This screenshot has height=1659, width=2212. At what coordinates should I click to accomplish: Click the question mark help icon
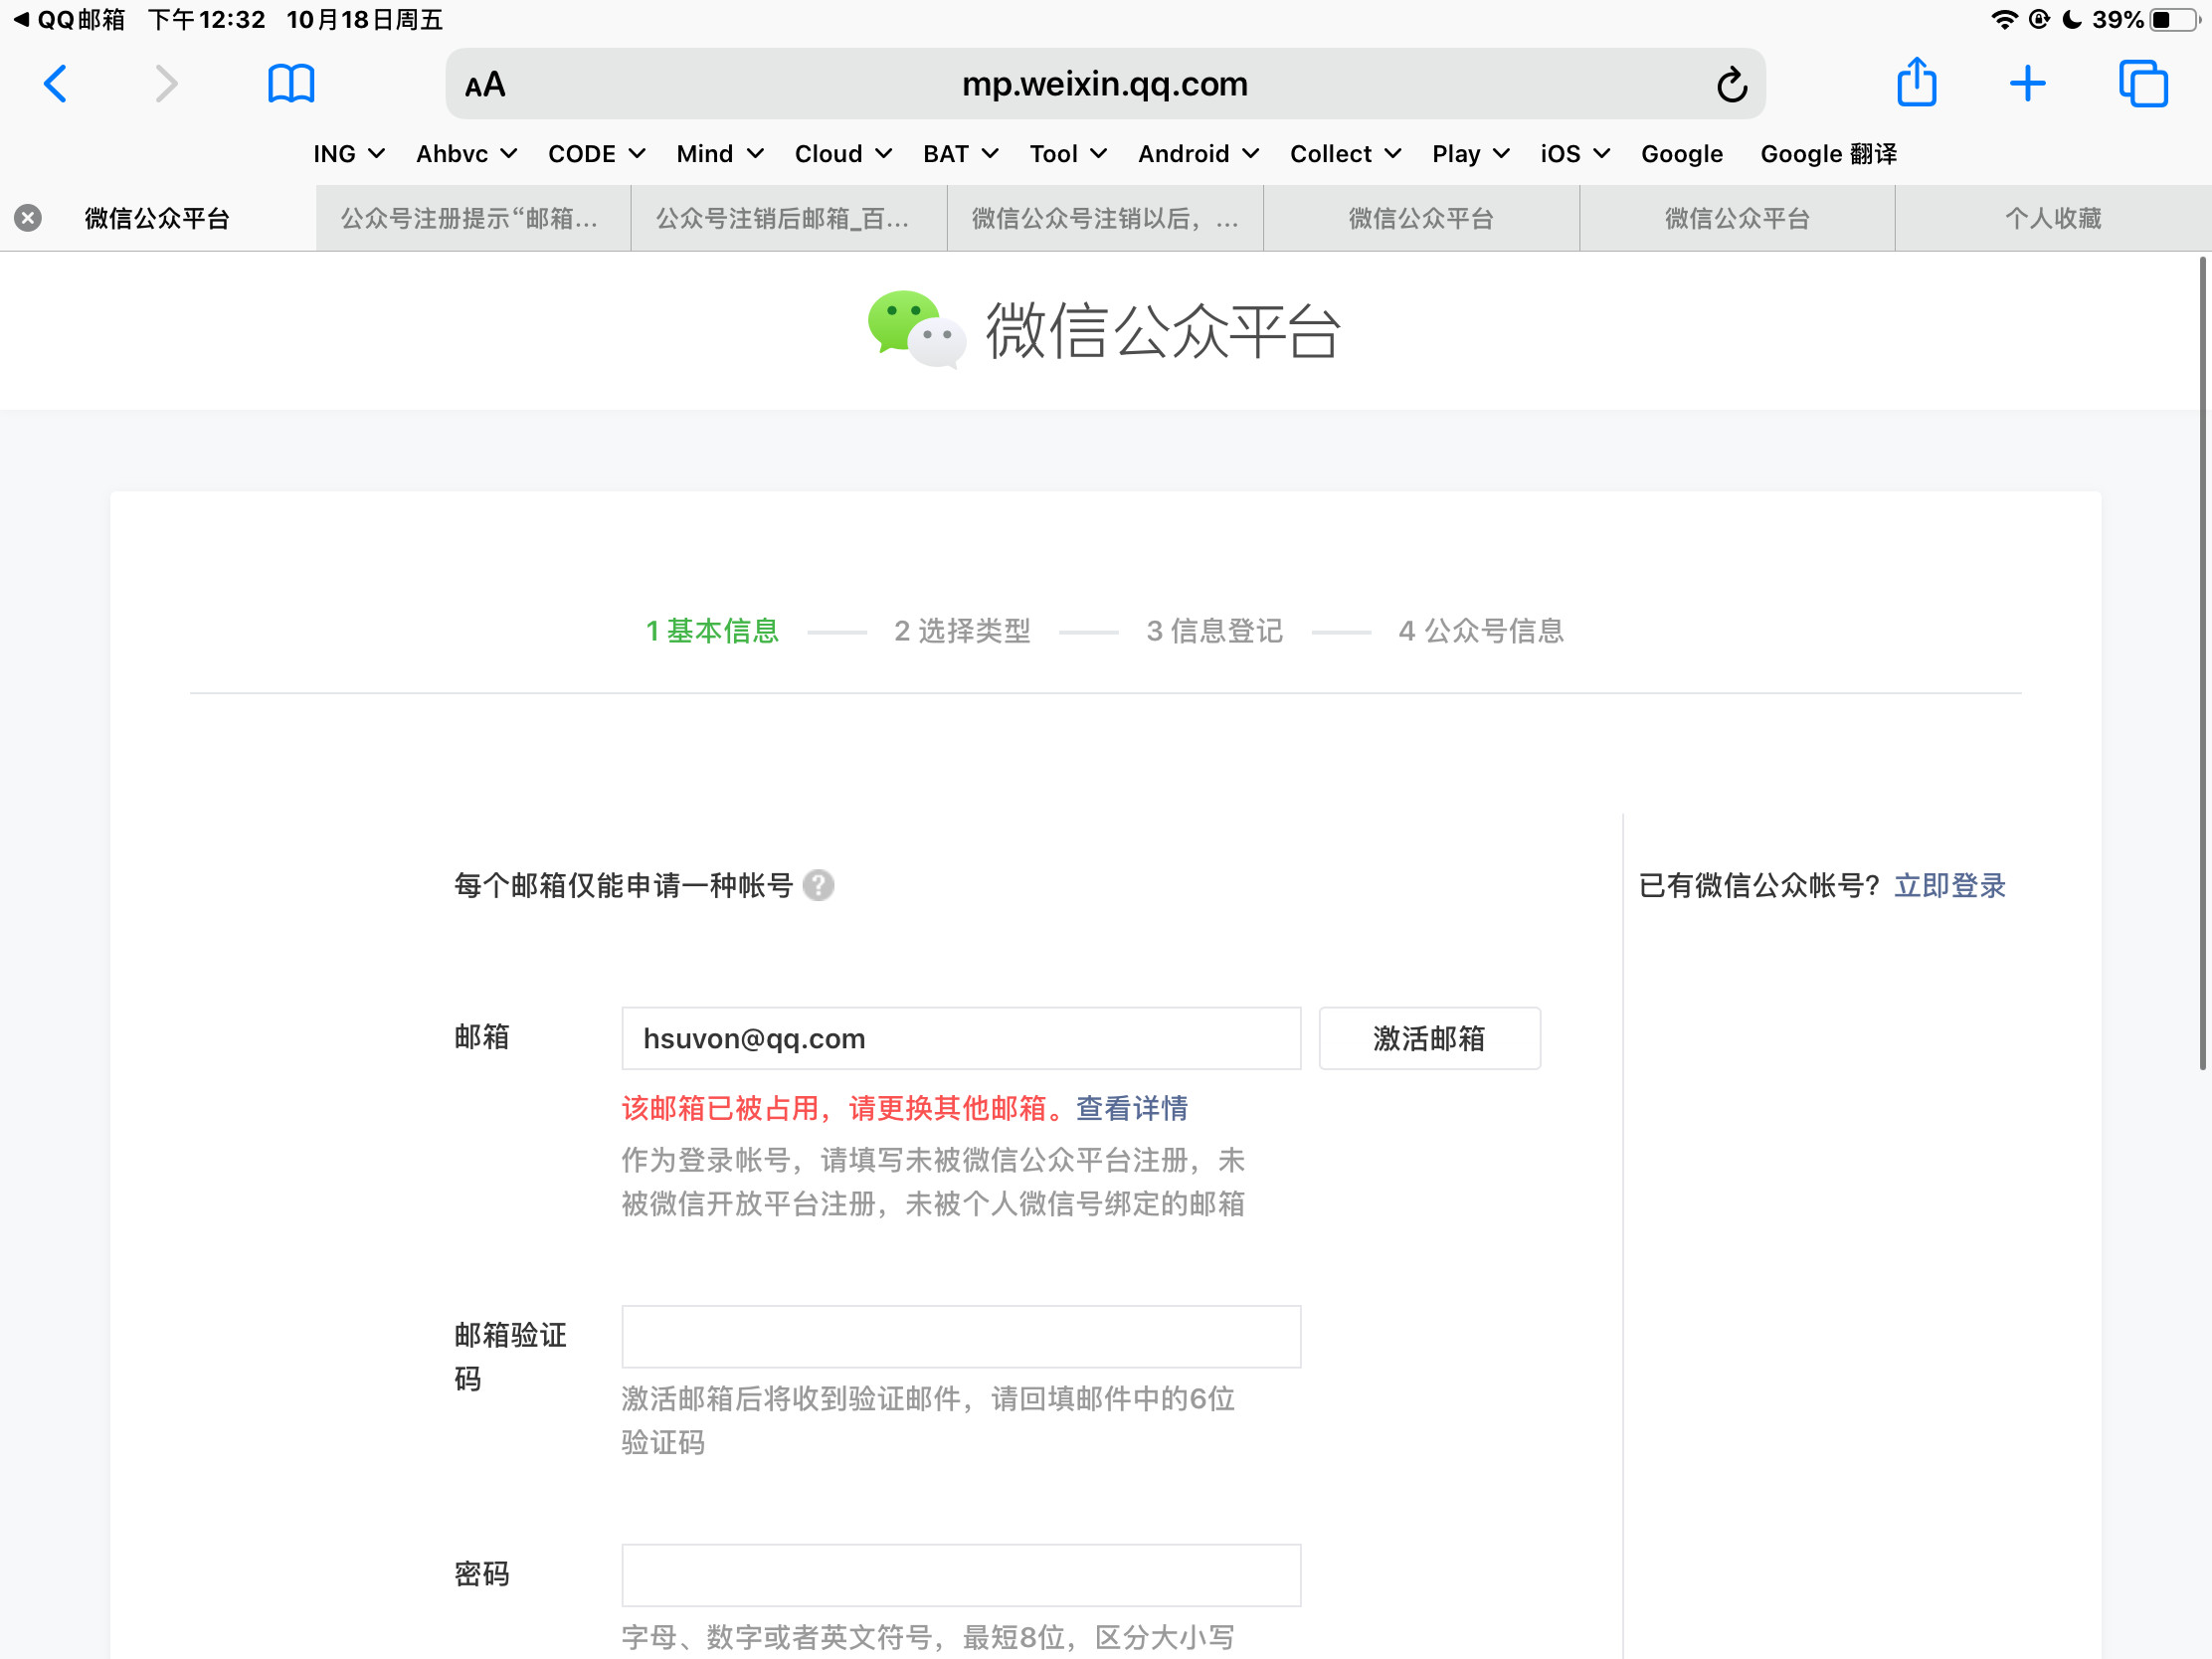pyautogui.click(x=818, y=885)
